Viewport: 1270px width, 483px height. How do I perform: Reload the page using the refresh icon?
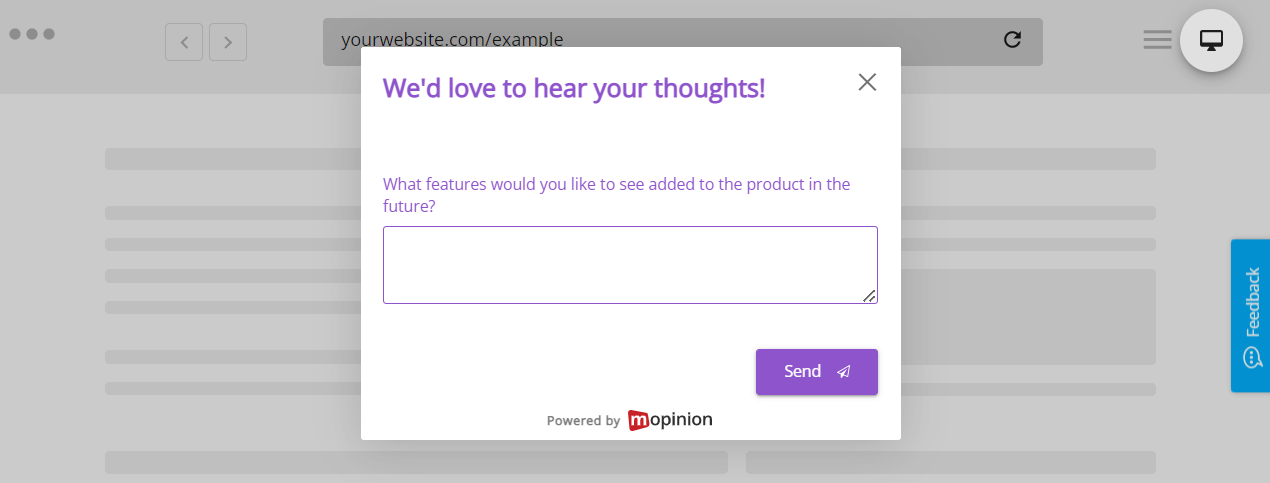click(1012, 40)
